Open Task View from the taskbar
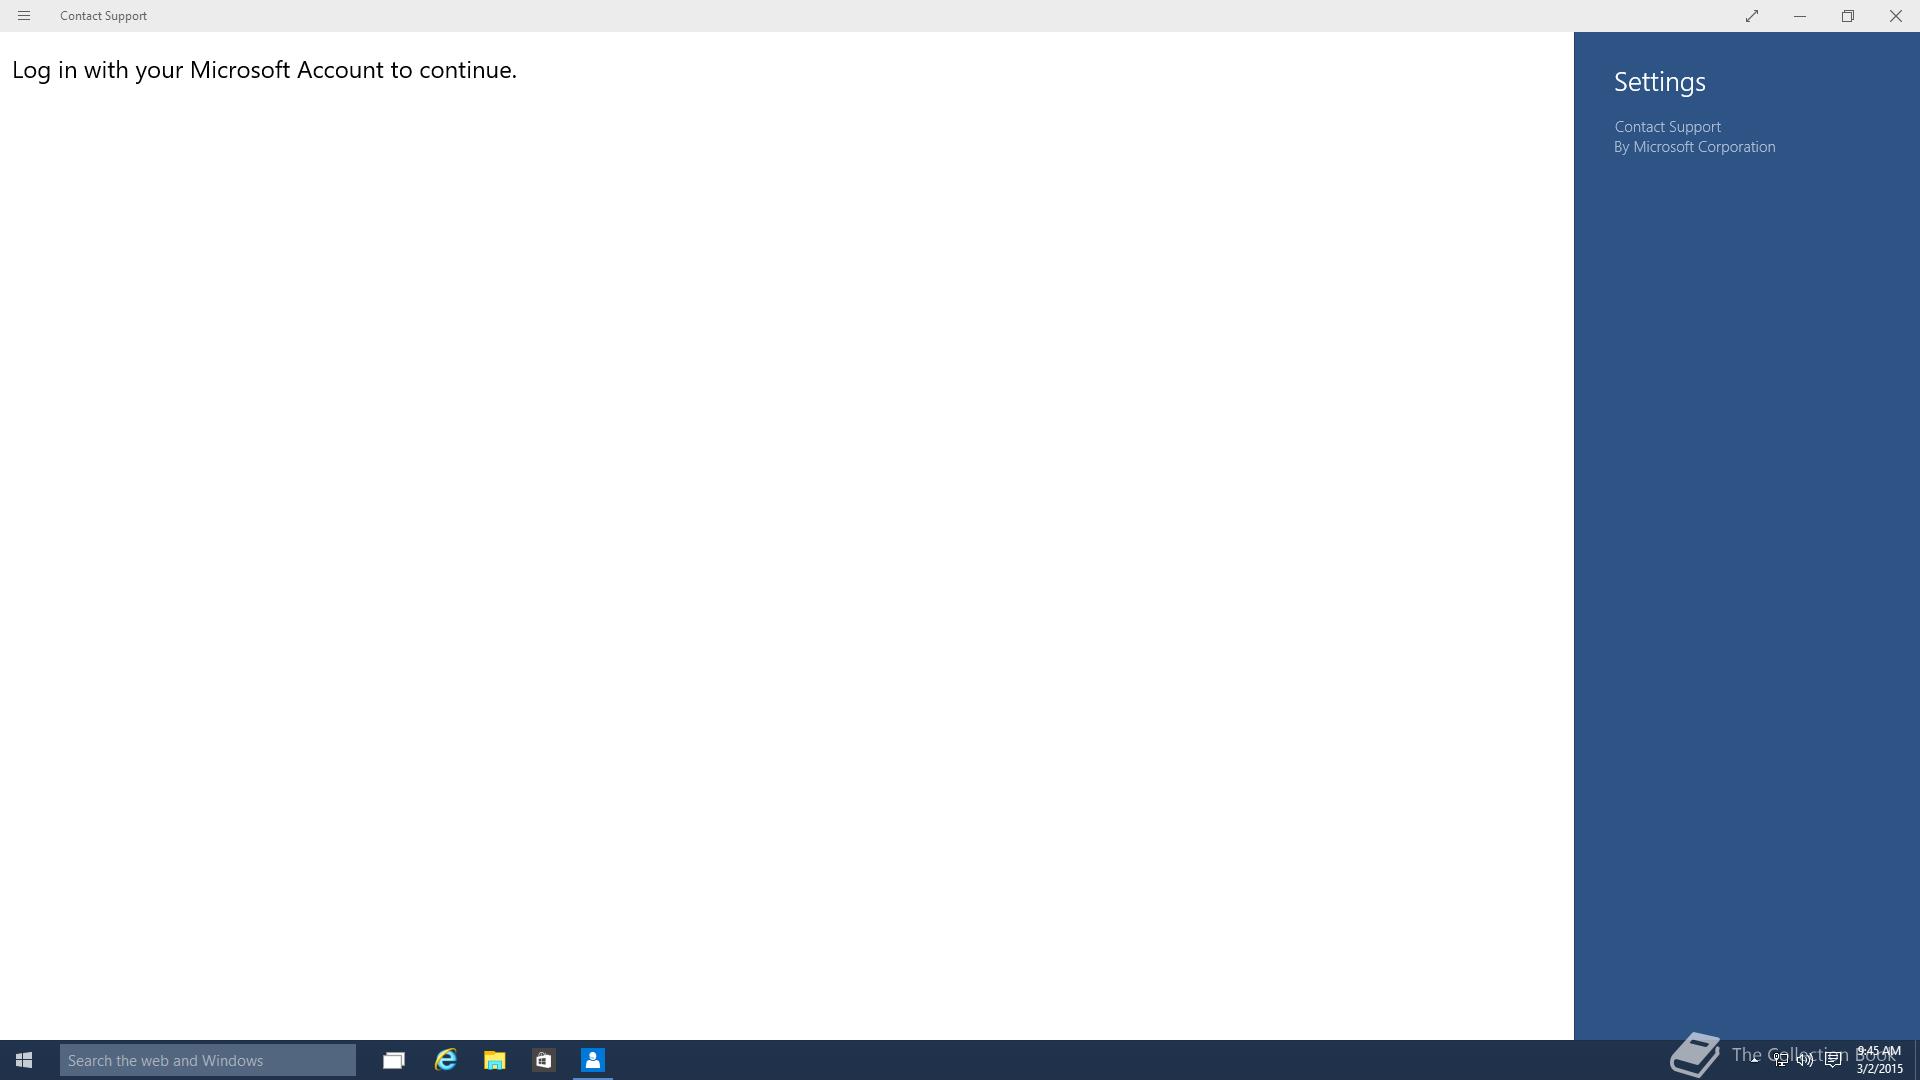 click(394, 1060)
